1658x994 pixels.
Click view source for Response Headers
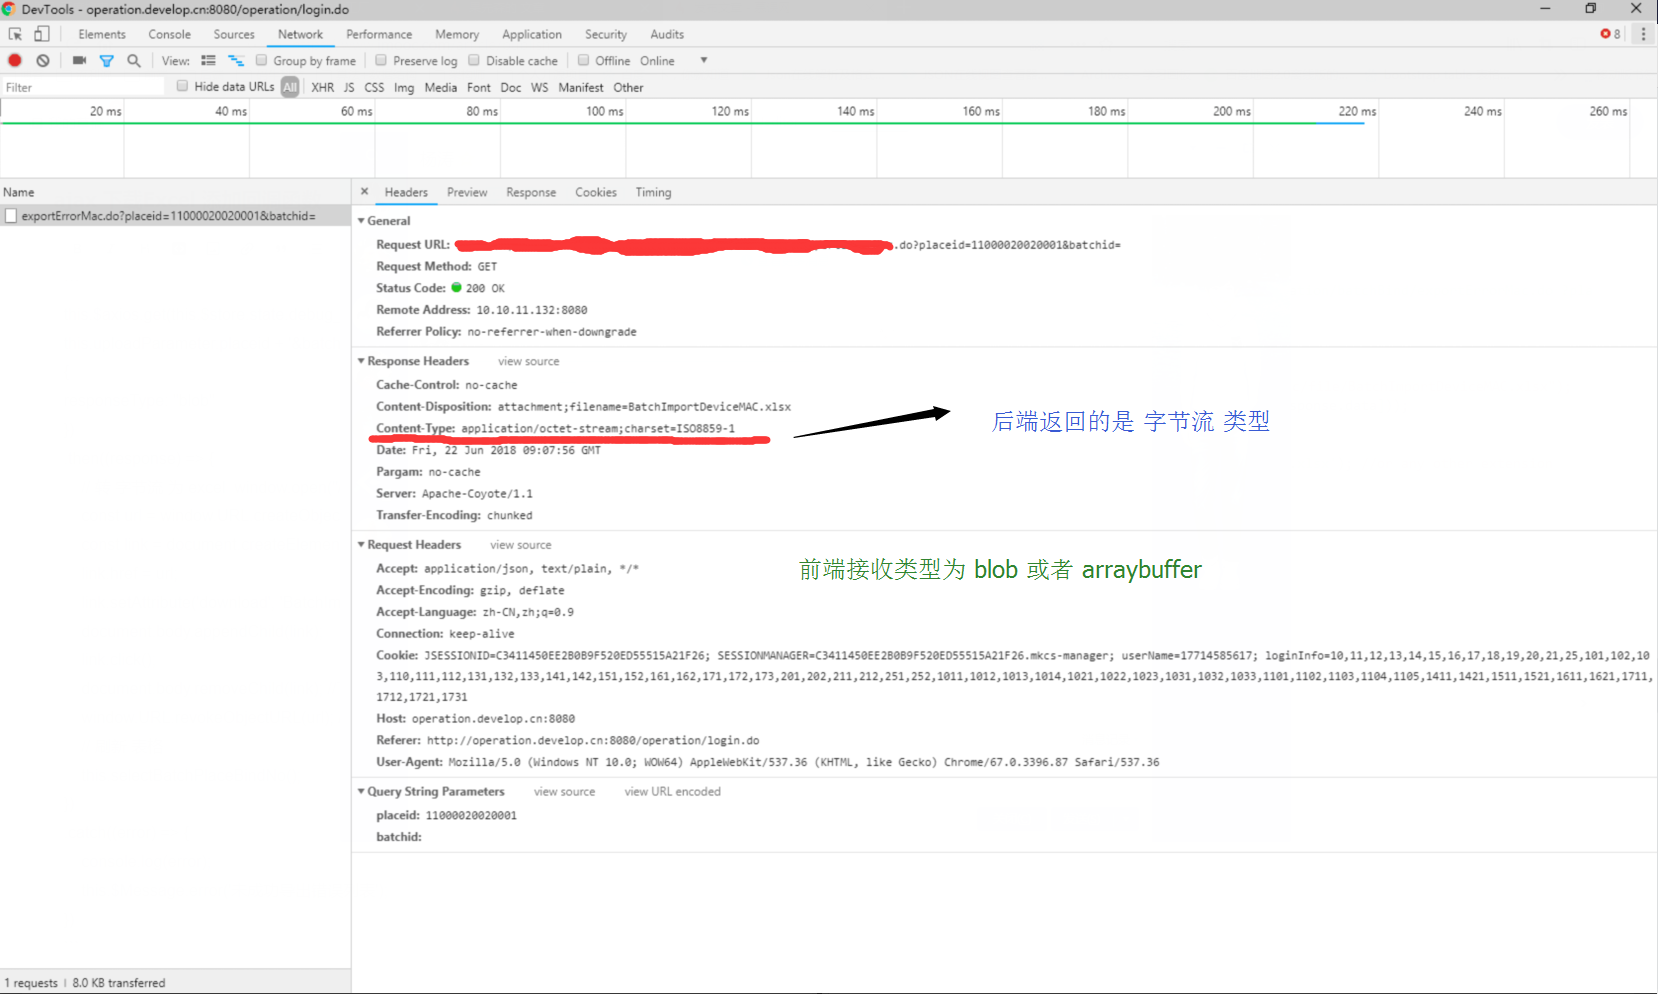coord(529,362)
